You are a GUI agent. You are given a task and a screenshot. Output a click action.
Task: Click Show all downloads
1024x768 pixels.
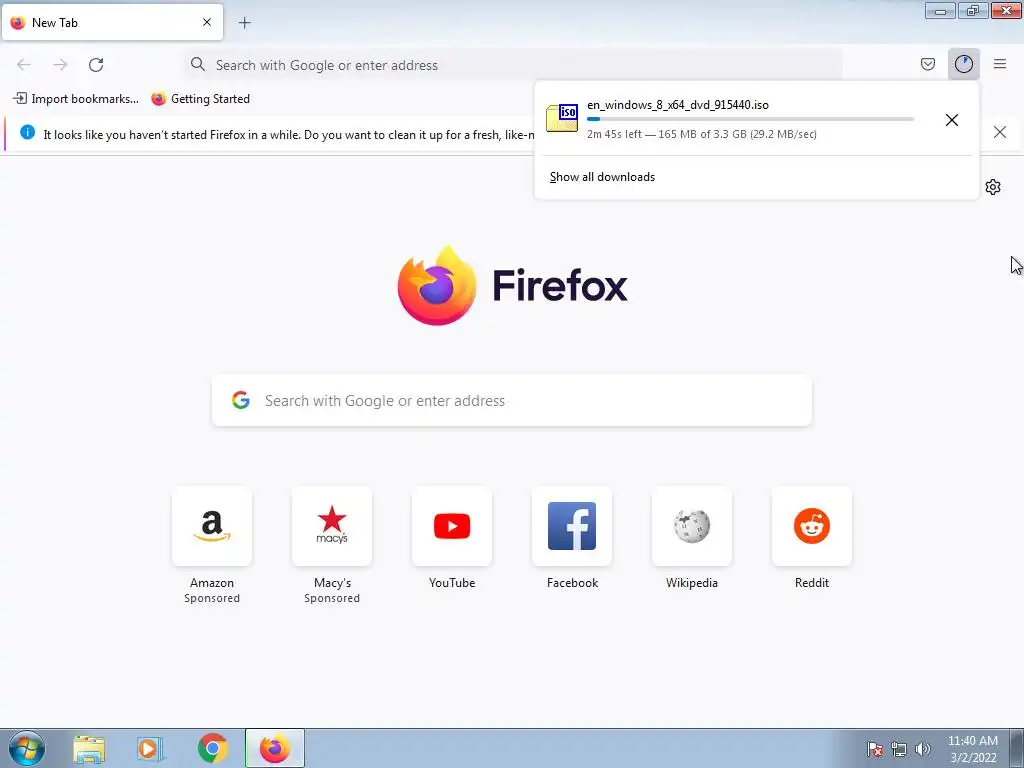[x=602, y=177]
